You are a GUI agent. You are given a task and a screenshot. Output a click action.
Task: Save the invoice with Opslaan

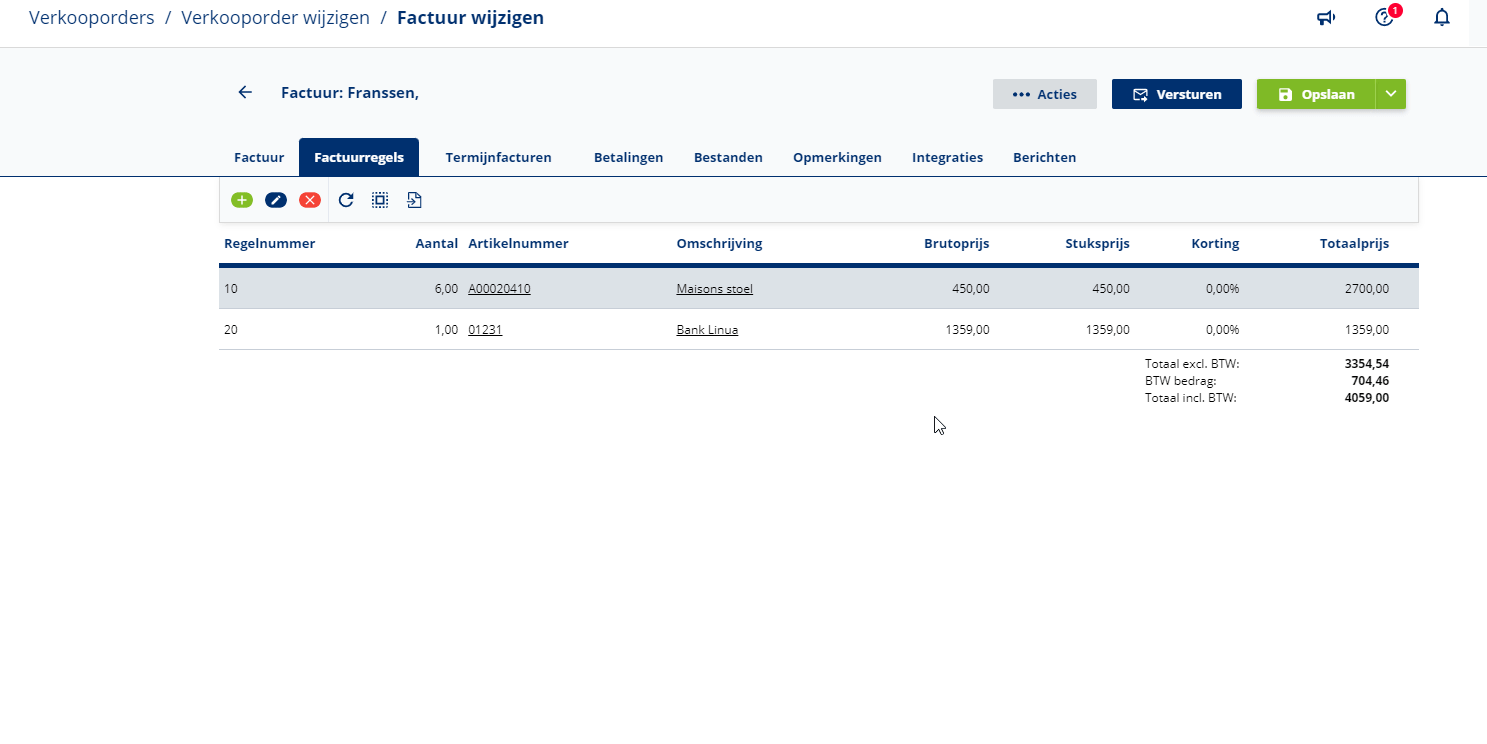point(1316,94)
